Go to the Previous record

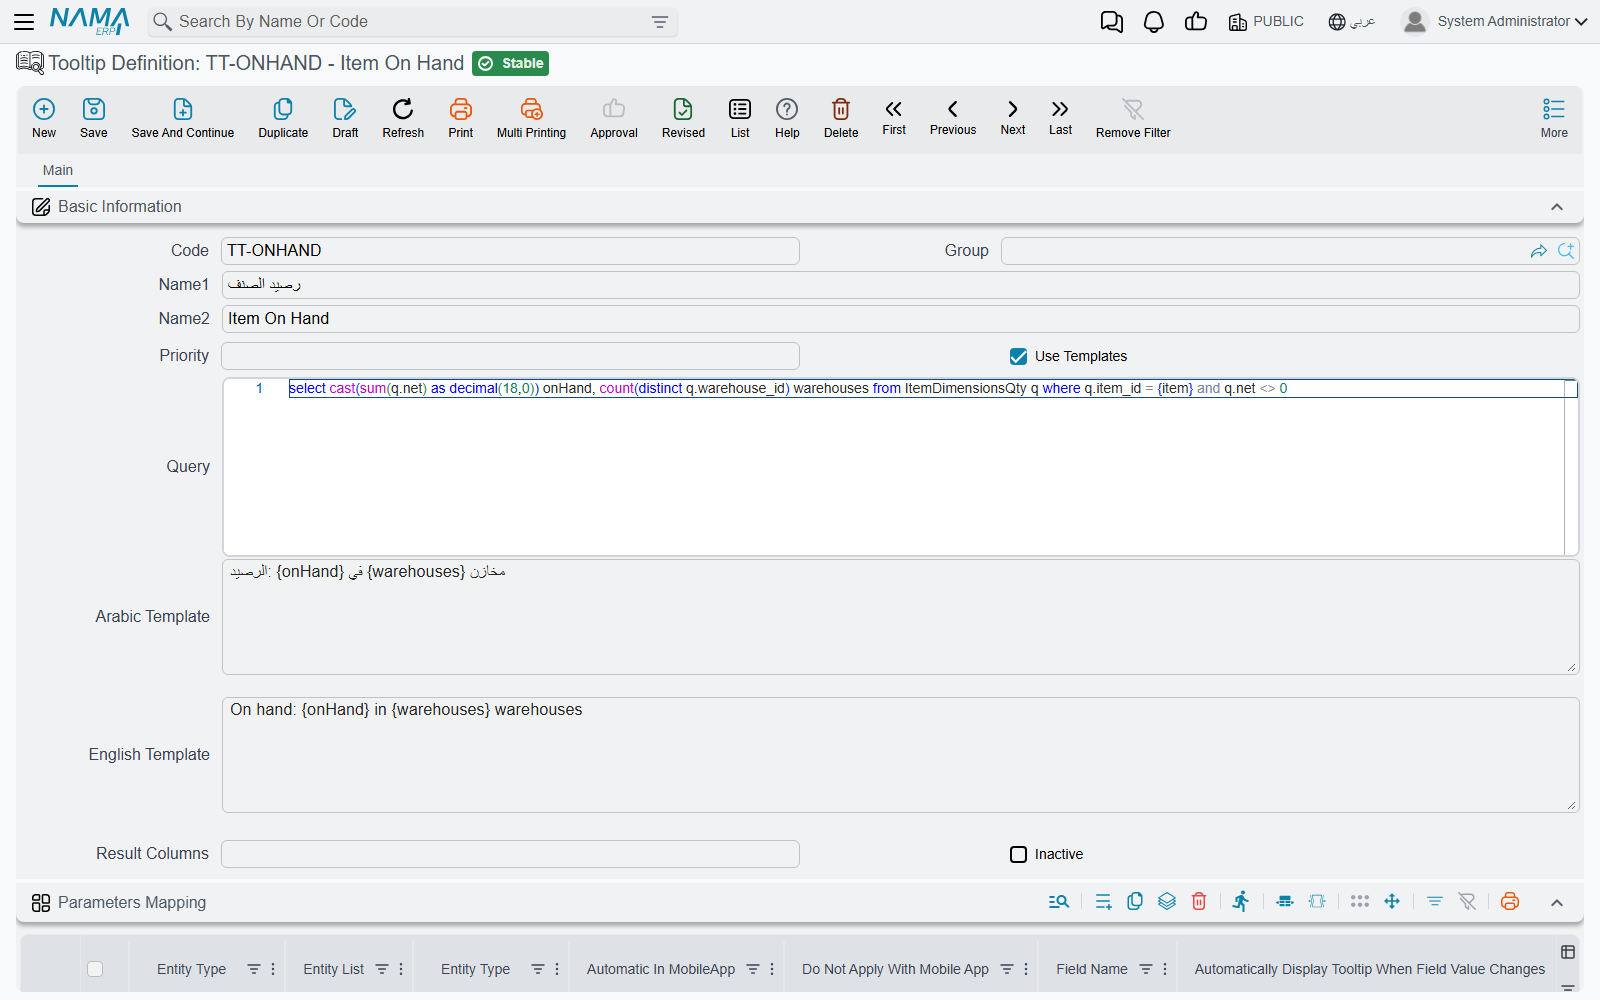(x=953, y=109)
